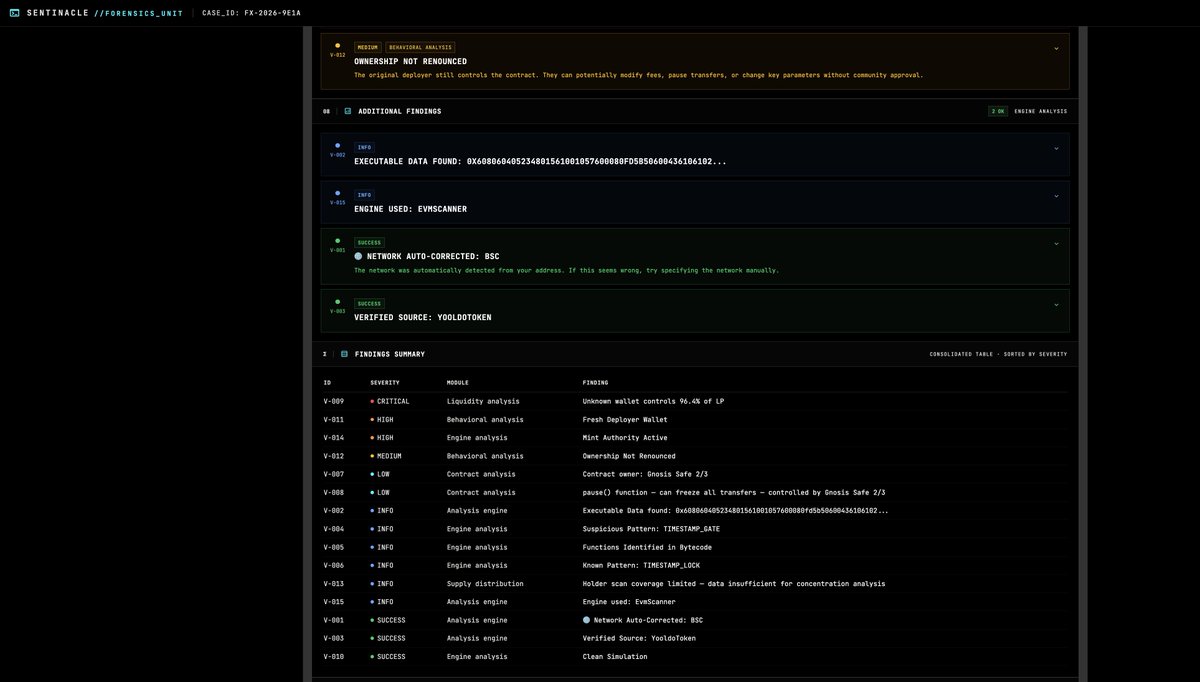
Task: Click V-014 in the summary table
Action: pos(333,437)
